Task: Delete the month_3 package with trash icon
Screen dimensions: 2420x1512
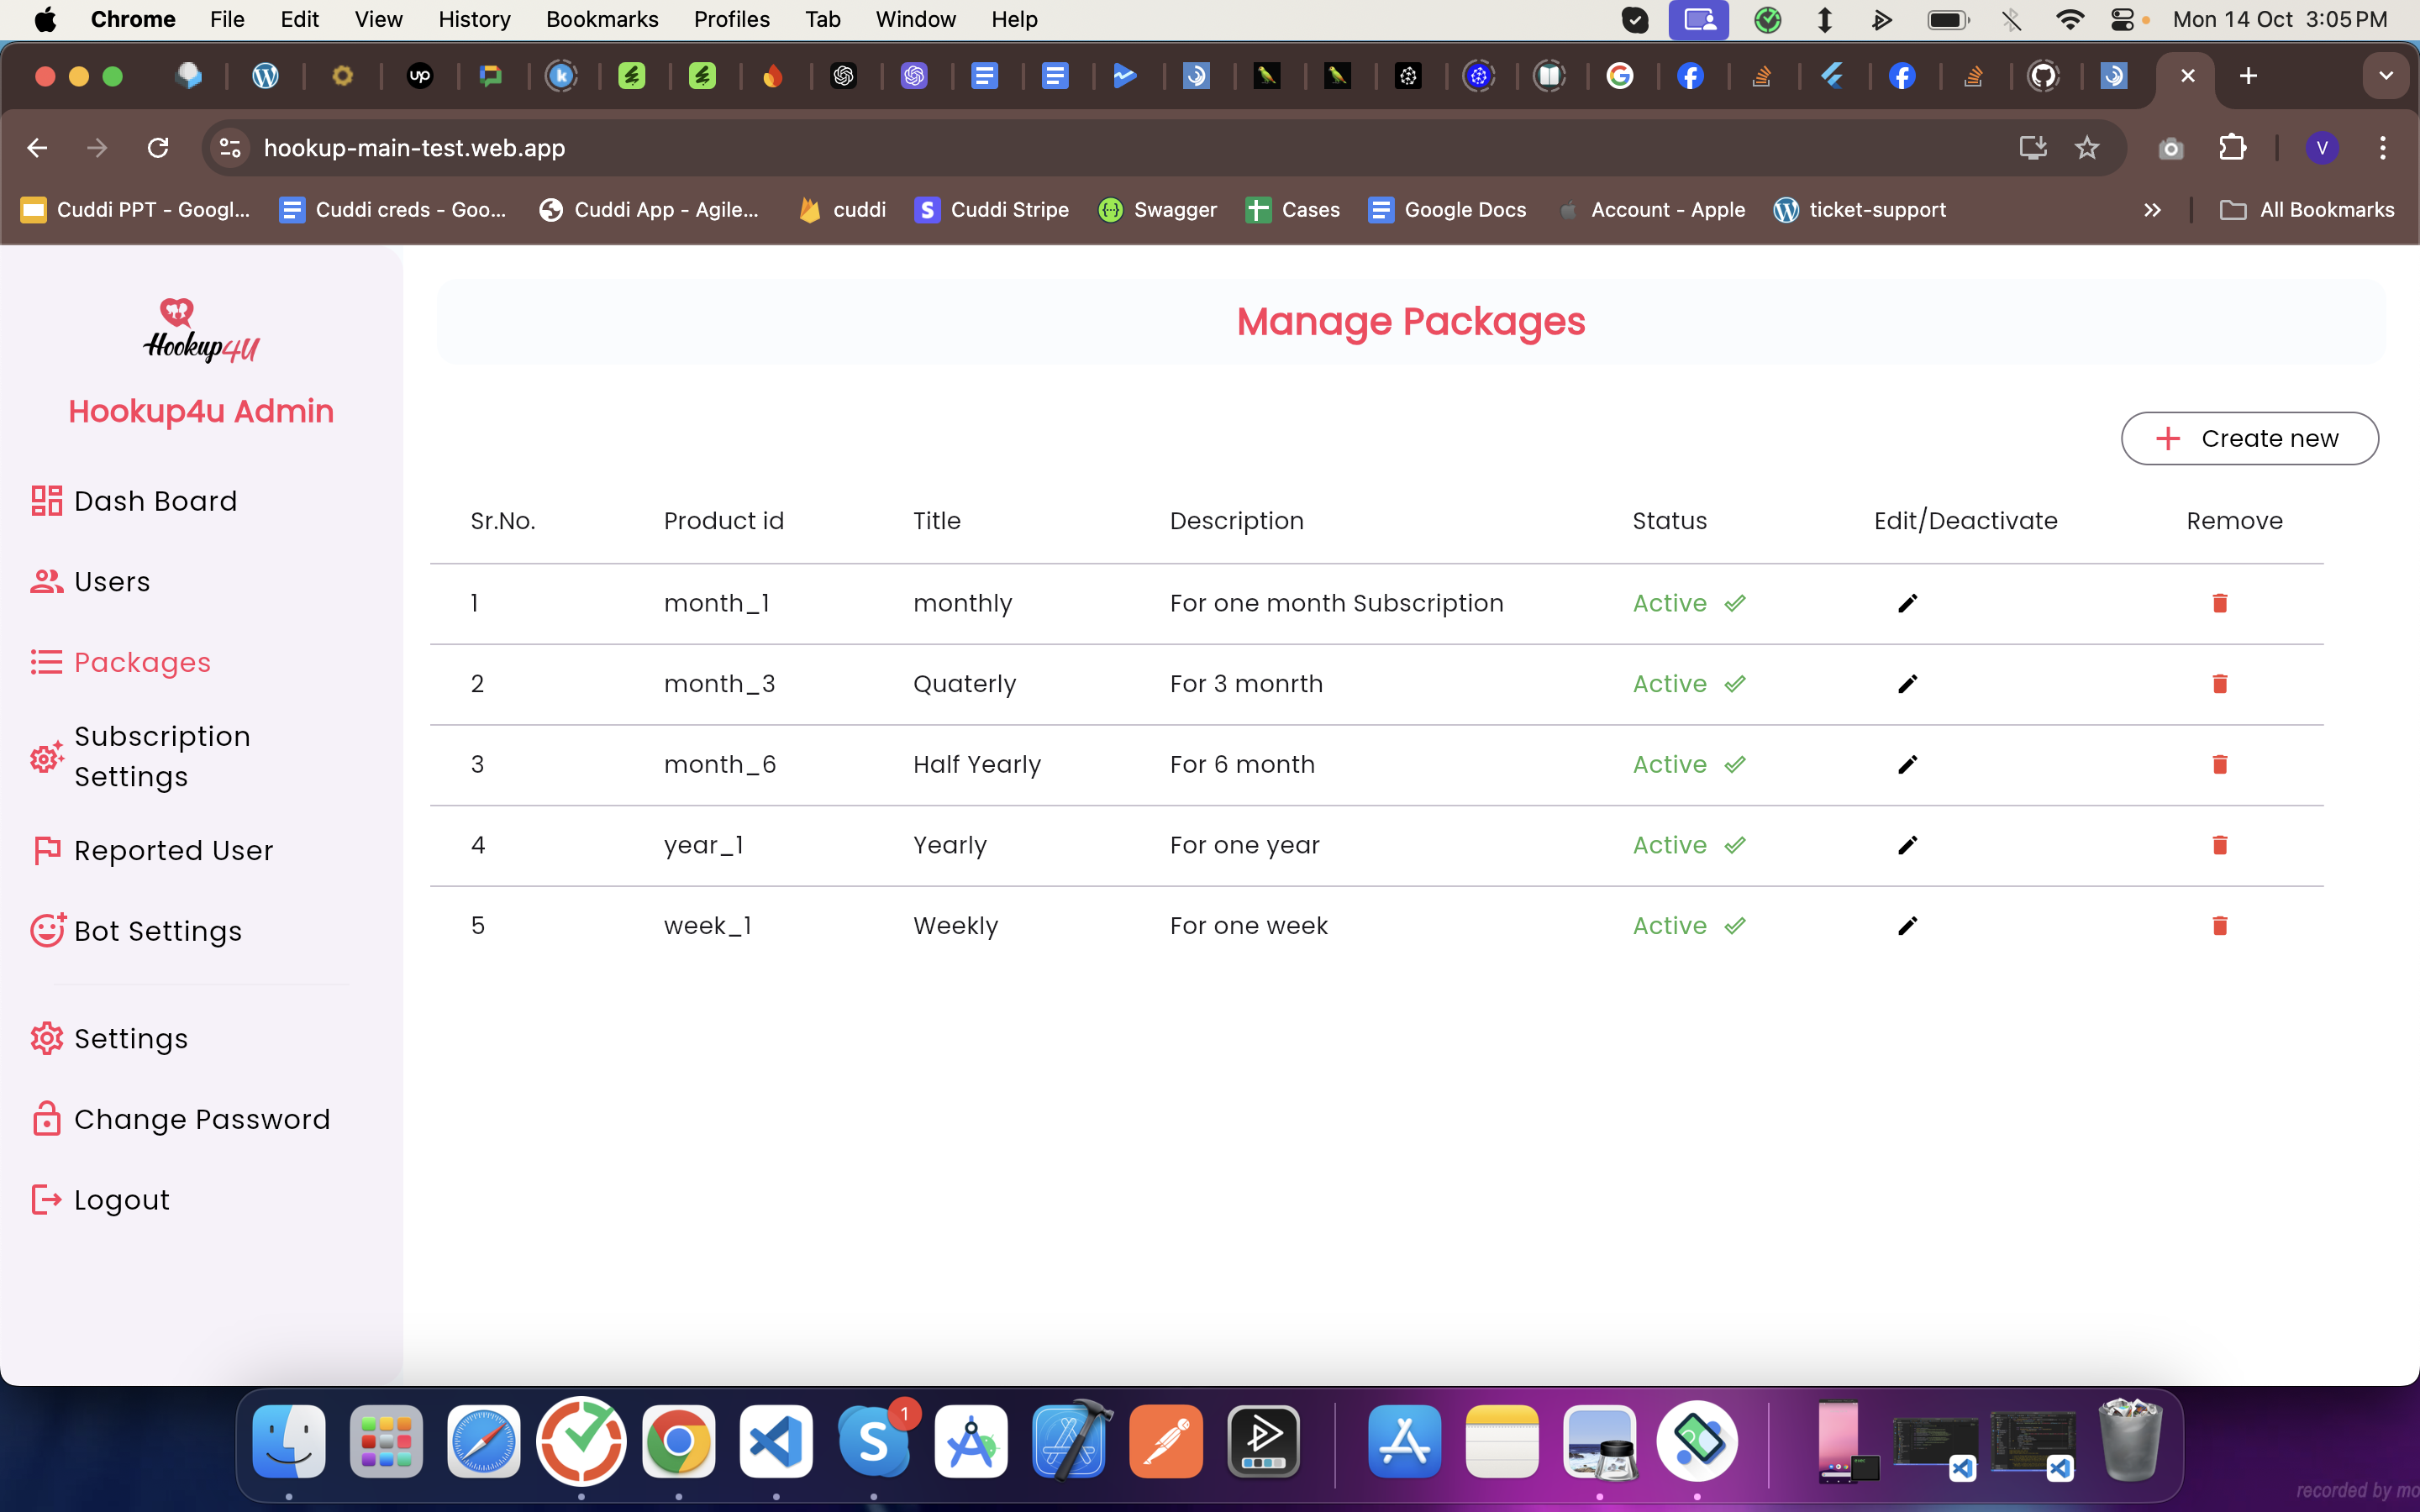Action: pos(2219,684)
